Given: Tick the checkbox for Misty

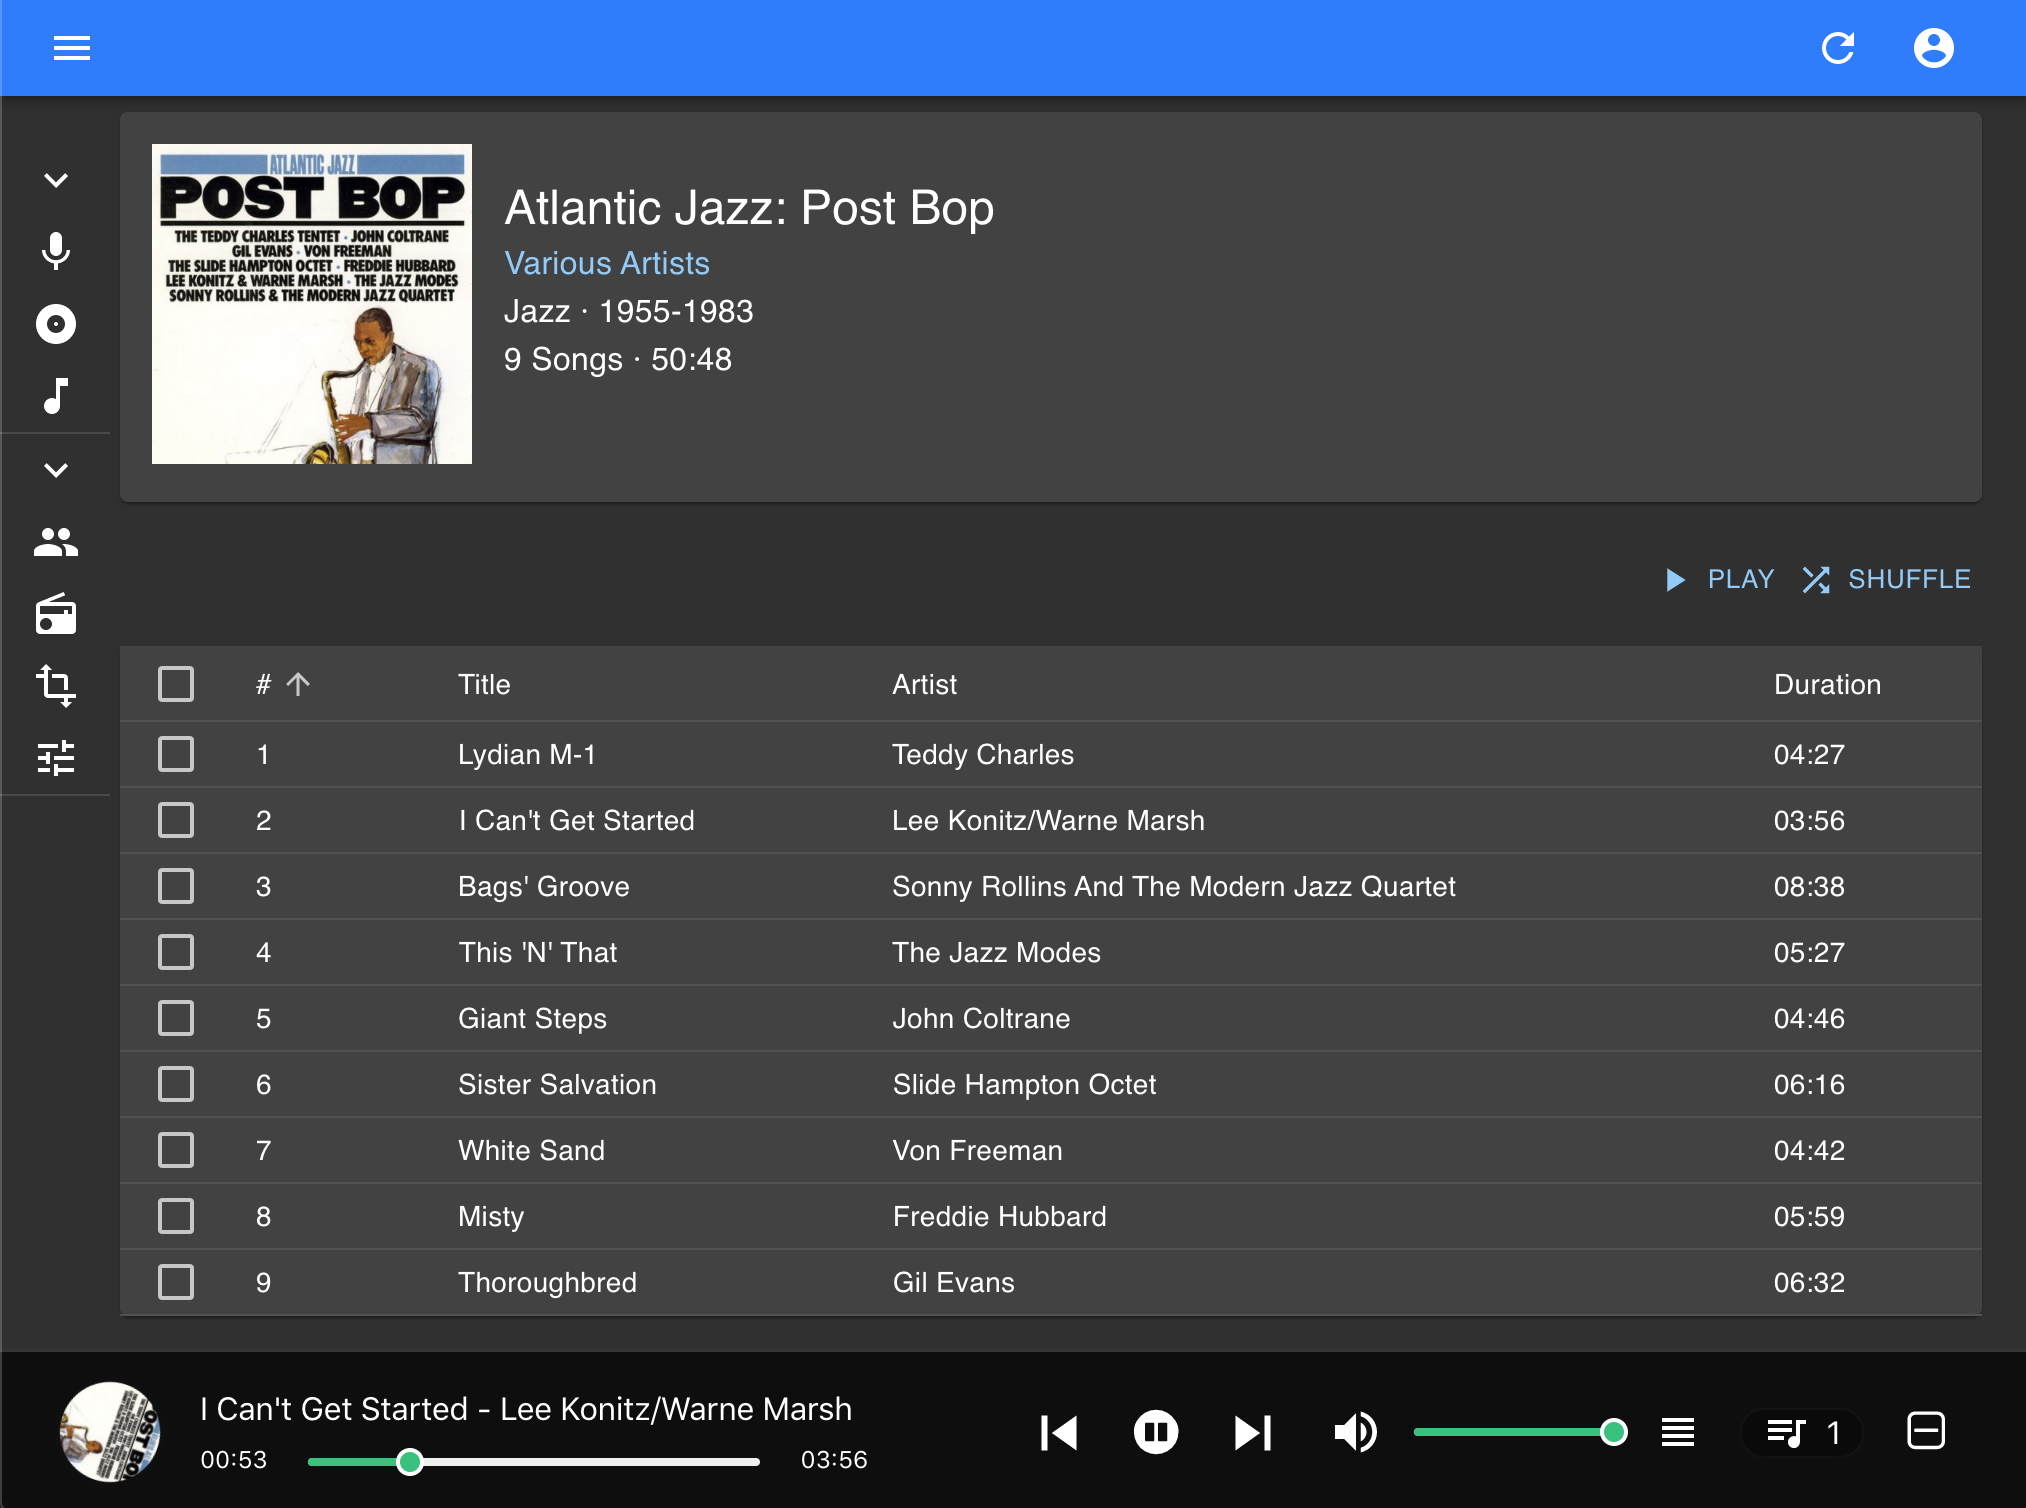Looking at the screenshot, I should [x=176, y=1216].
